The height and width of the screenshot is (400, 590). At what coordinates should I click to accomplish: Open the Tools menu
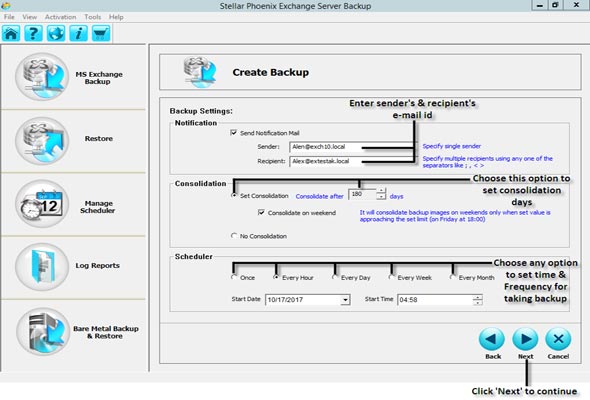(93, 17)
